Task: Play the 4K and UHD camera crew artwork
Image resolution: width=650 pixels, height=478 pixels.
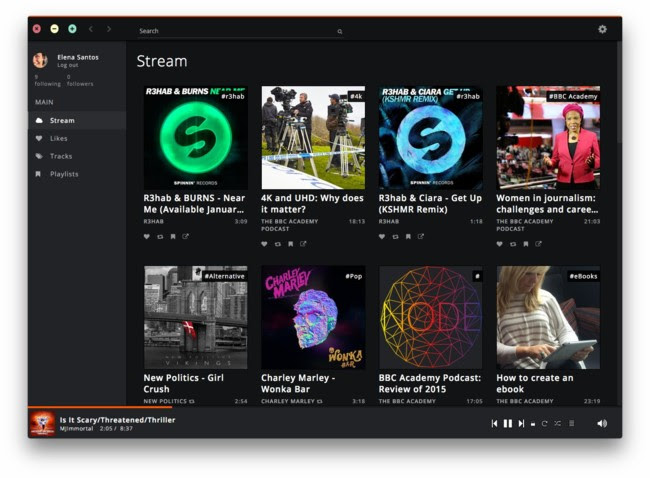Action: pyautogui.click(x=313, y=138)
